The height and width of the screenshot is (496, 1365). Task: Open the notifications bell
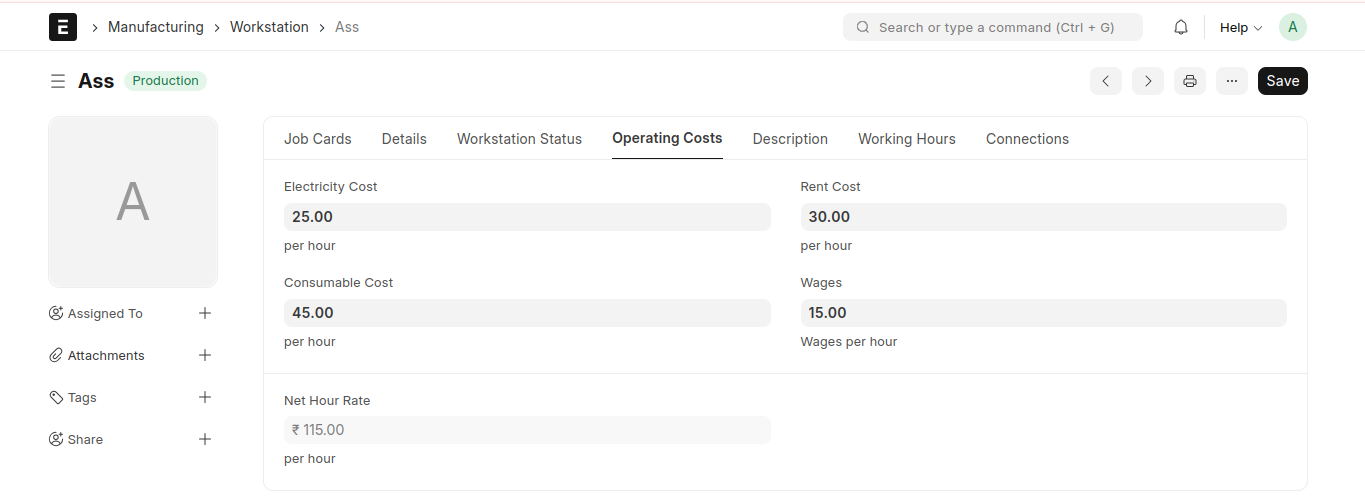point(1181,27)
